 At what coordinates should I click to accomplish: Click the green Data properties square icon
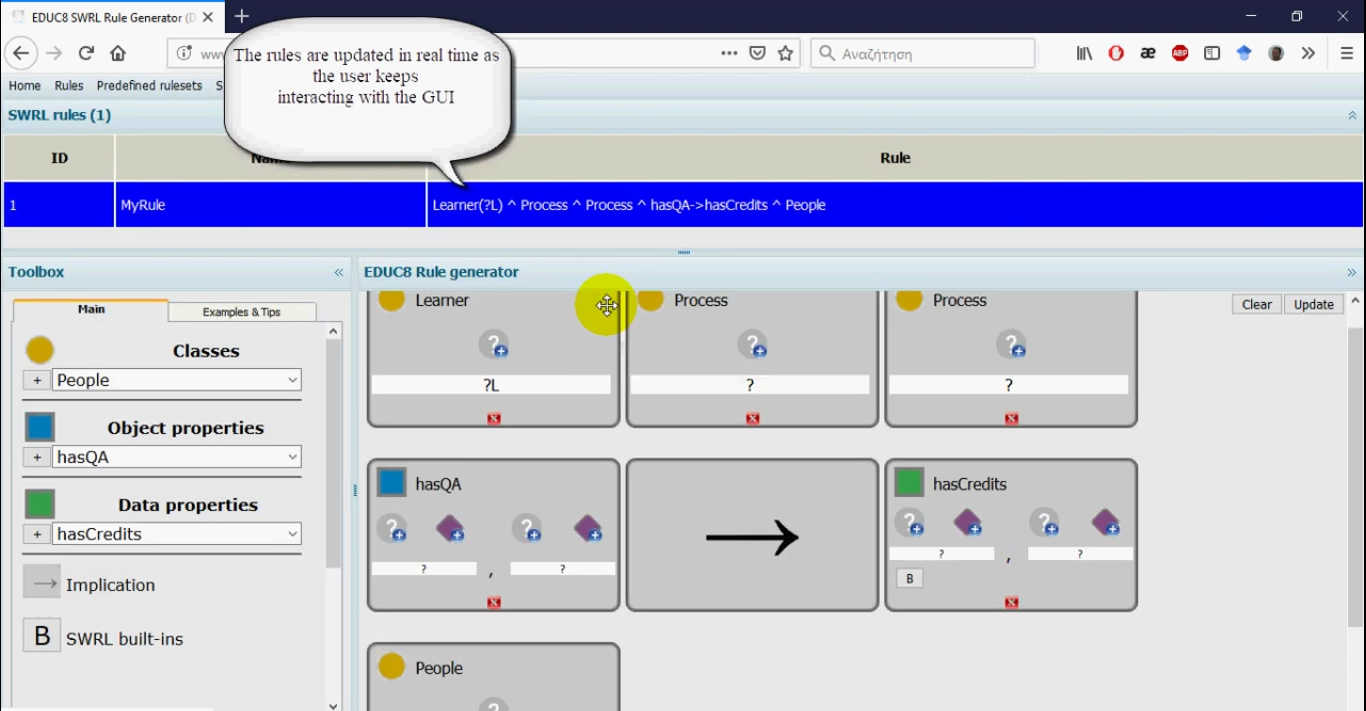(40, 504)
